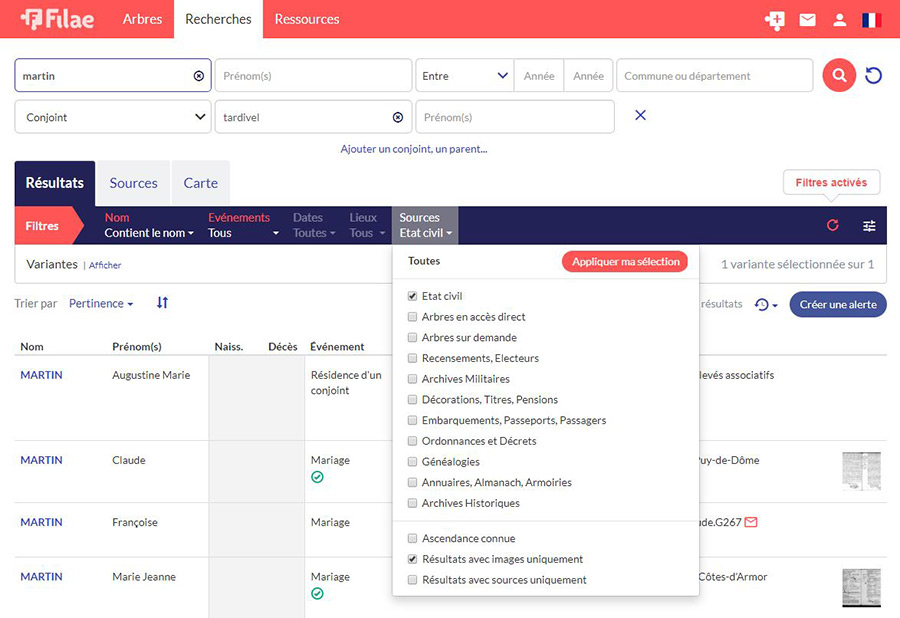The image size is (900, 618).
Task: Expand the Conjoint relation dropdown
Action: point(113,117)
